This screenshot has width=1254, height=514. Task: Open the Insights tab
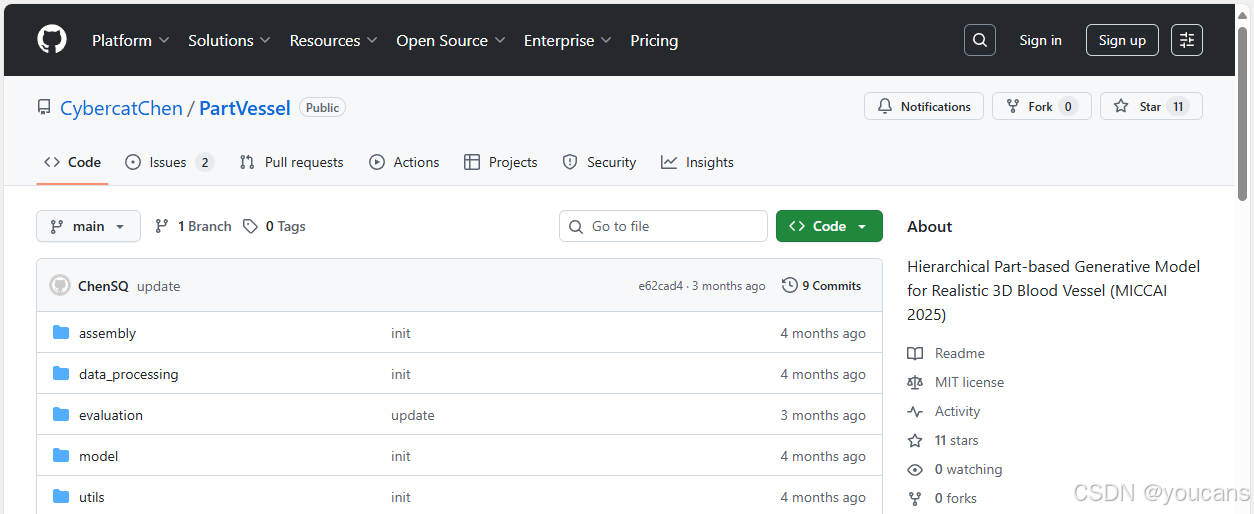pos(697,162)
